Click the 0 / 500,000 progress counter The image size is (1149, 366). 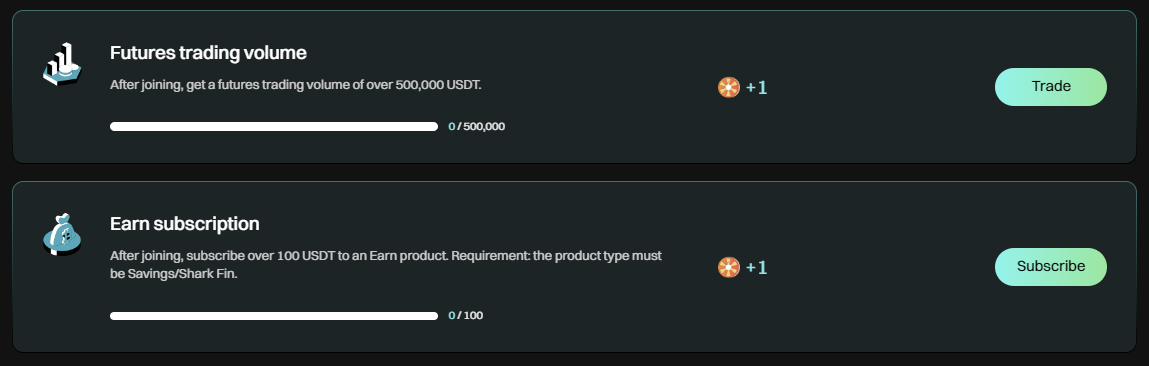(476, 126)
